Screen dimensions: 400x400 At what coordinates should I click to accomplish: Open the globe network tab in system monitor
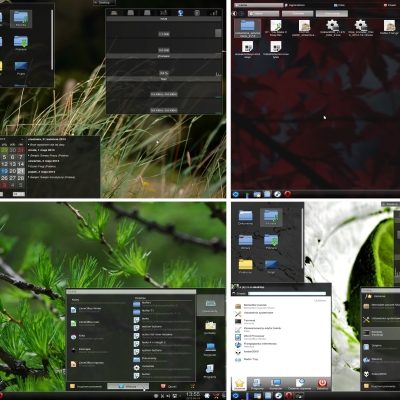[180, 13]
